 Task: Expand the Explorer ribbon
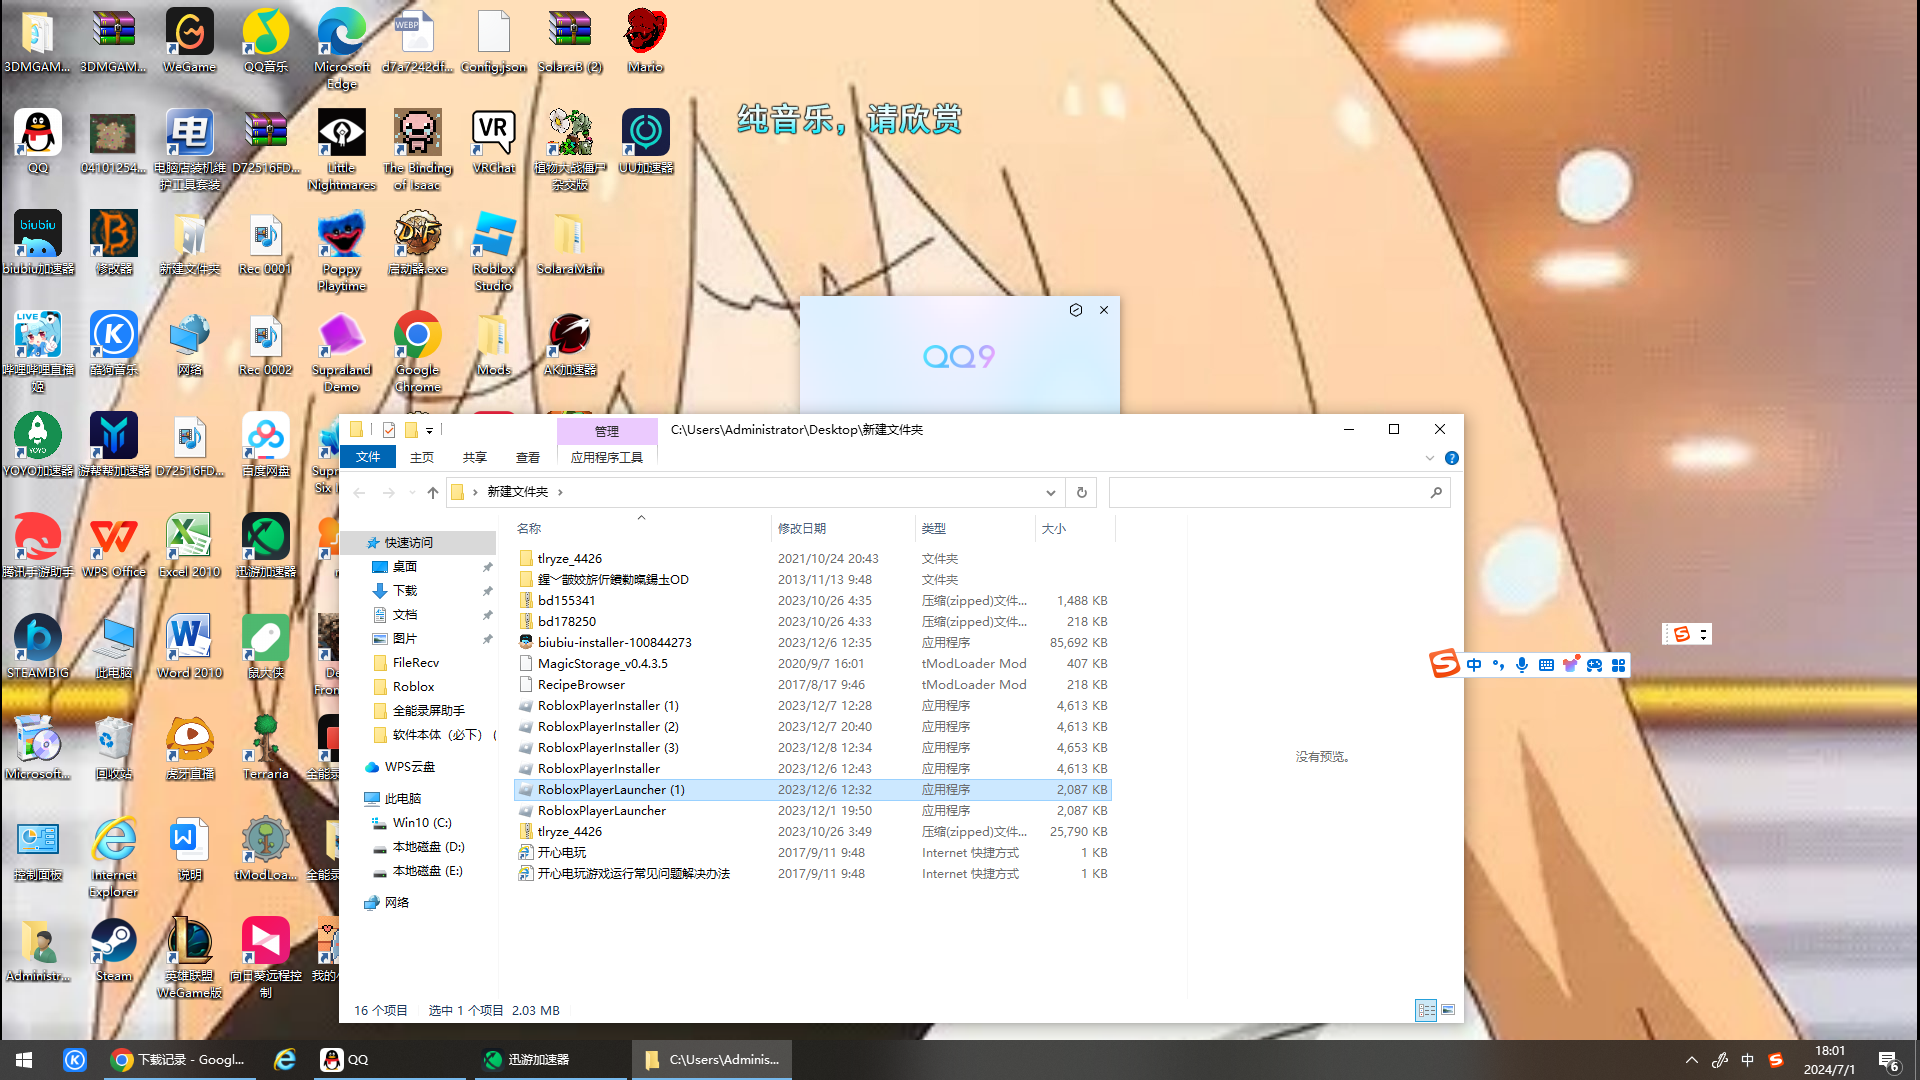click(x=1429, y=458)
